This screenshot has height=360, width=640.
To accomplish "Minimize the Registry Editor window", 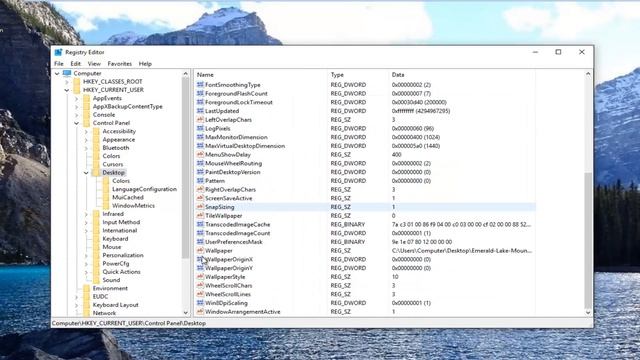I will point(536,52).
